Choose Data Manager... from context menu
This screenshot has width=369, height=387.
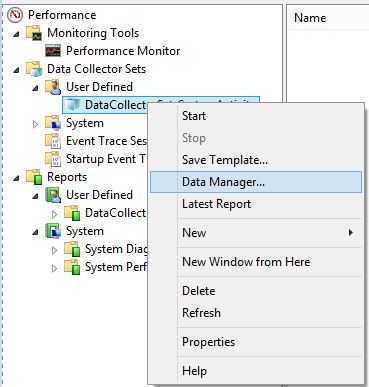256,182
